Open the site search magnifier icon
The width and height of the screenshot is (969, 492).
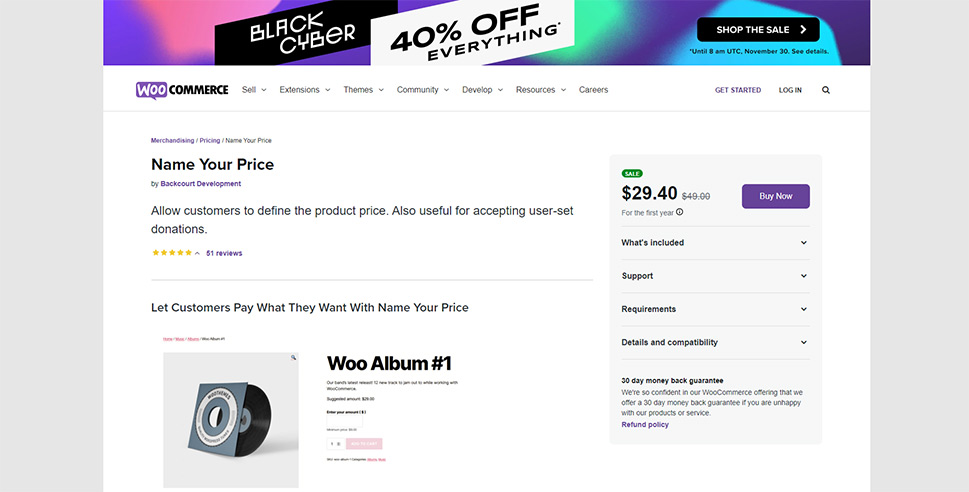click(826, 90)
